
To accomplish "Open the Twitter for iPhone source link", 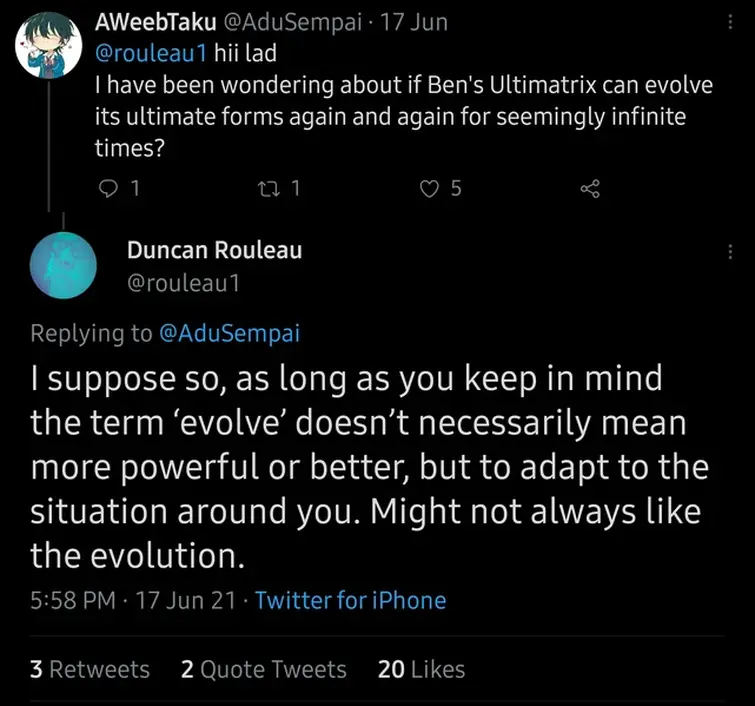I will 350,600.
